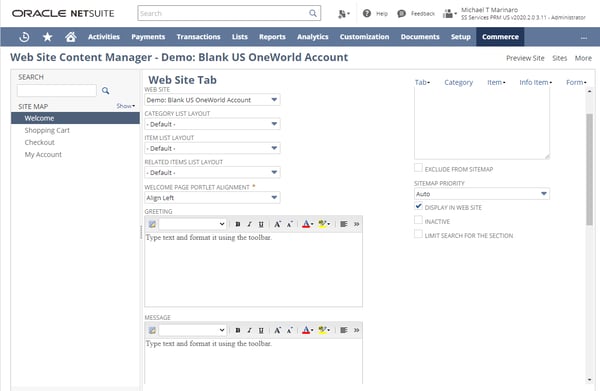Open the Help question mark icon

tap(367, 13)
